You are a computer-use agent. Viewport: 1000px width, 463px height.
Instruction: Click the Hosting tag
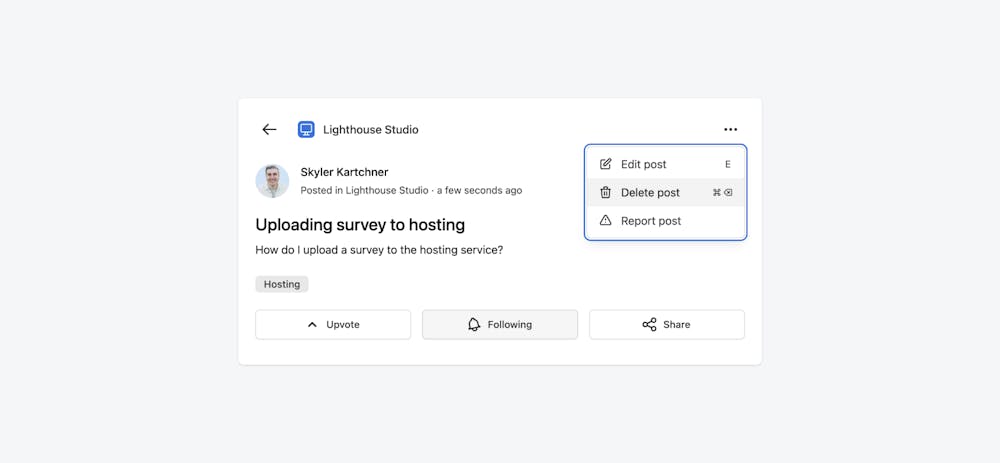282,284
